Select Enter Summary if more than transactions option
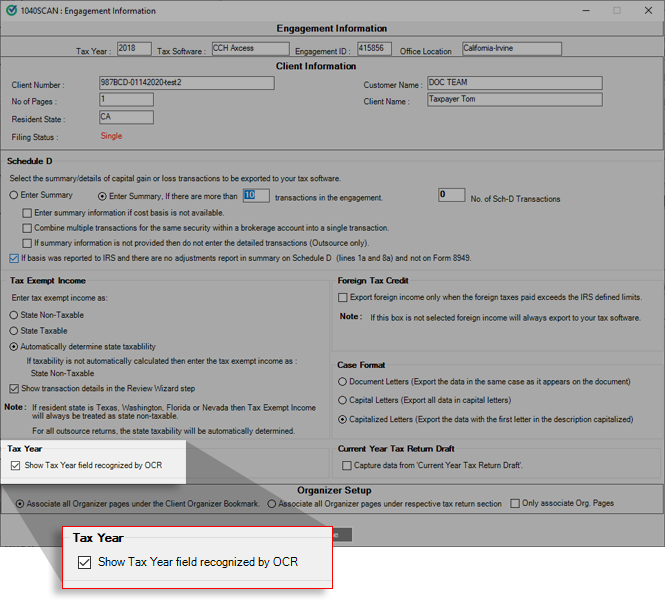The width and height of the screenshot is (665, 609). (102, 196)
